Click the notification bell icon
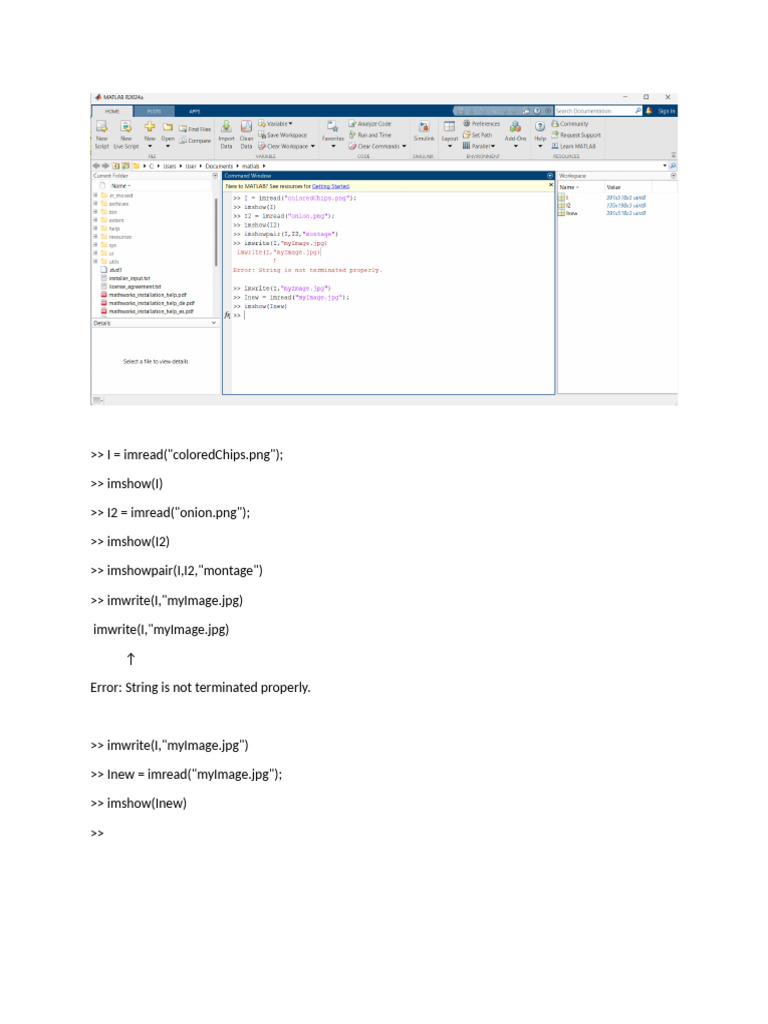The width and height of the screenshot is (768, 1024). [x=649, y=111]
